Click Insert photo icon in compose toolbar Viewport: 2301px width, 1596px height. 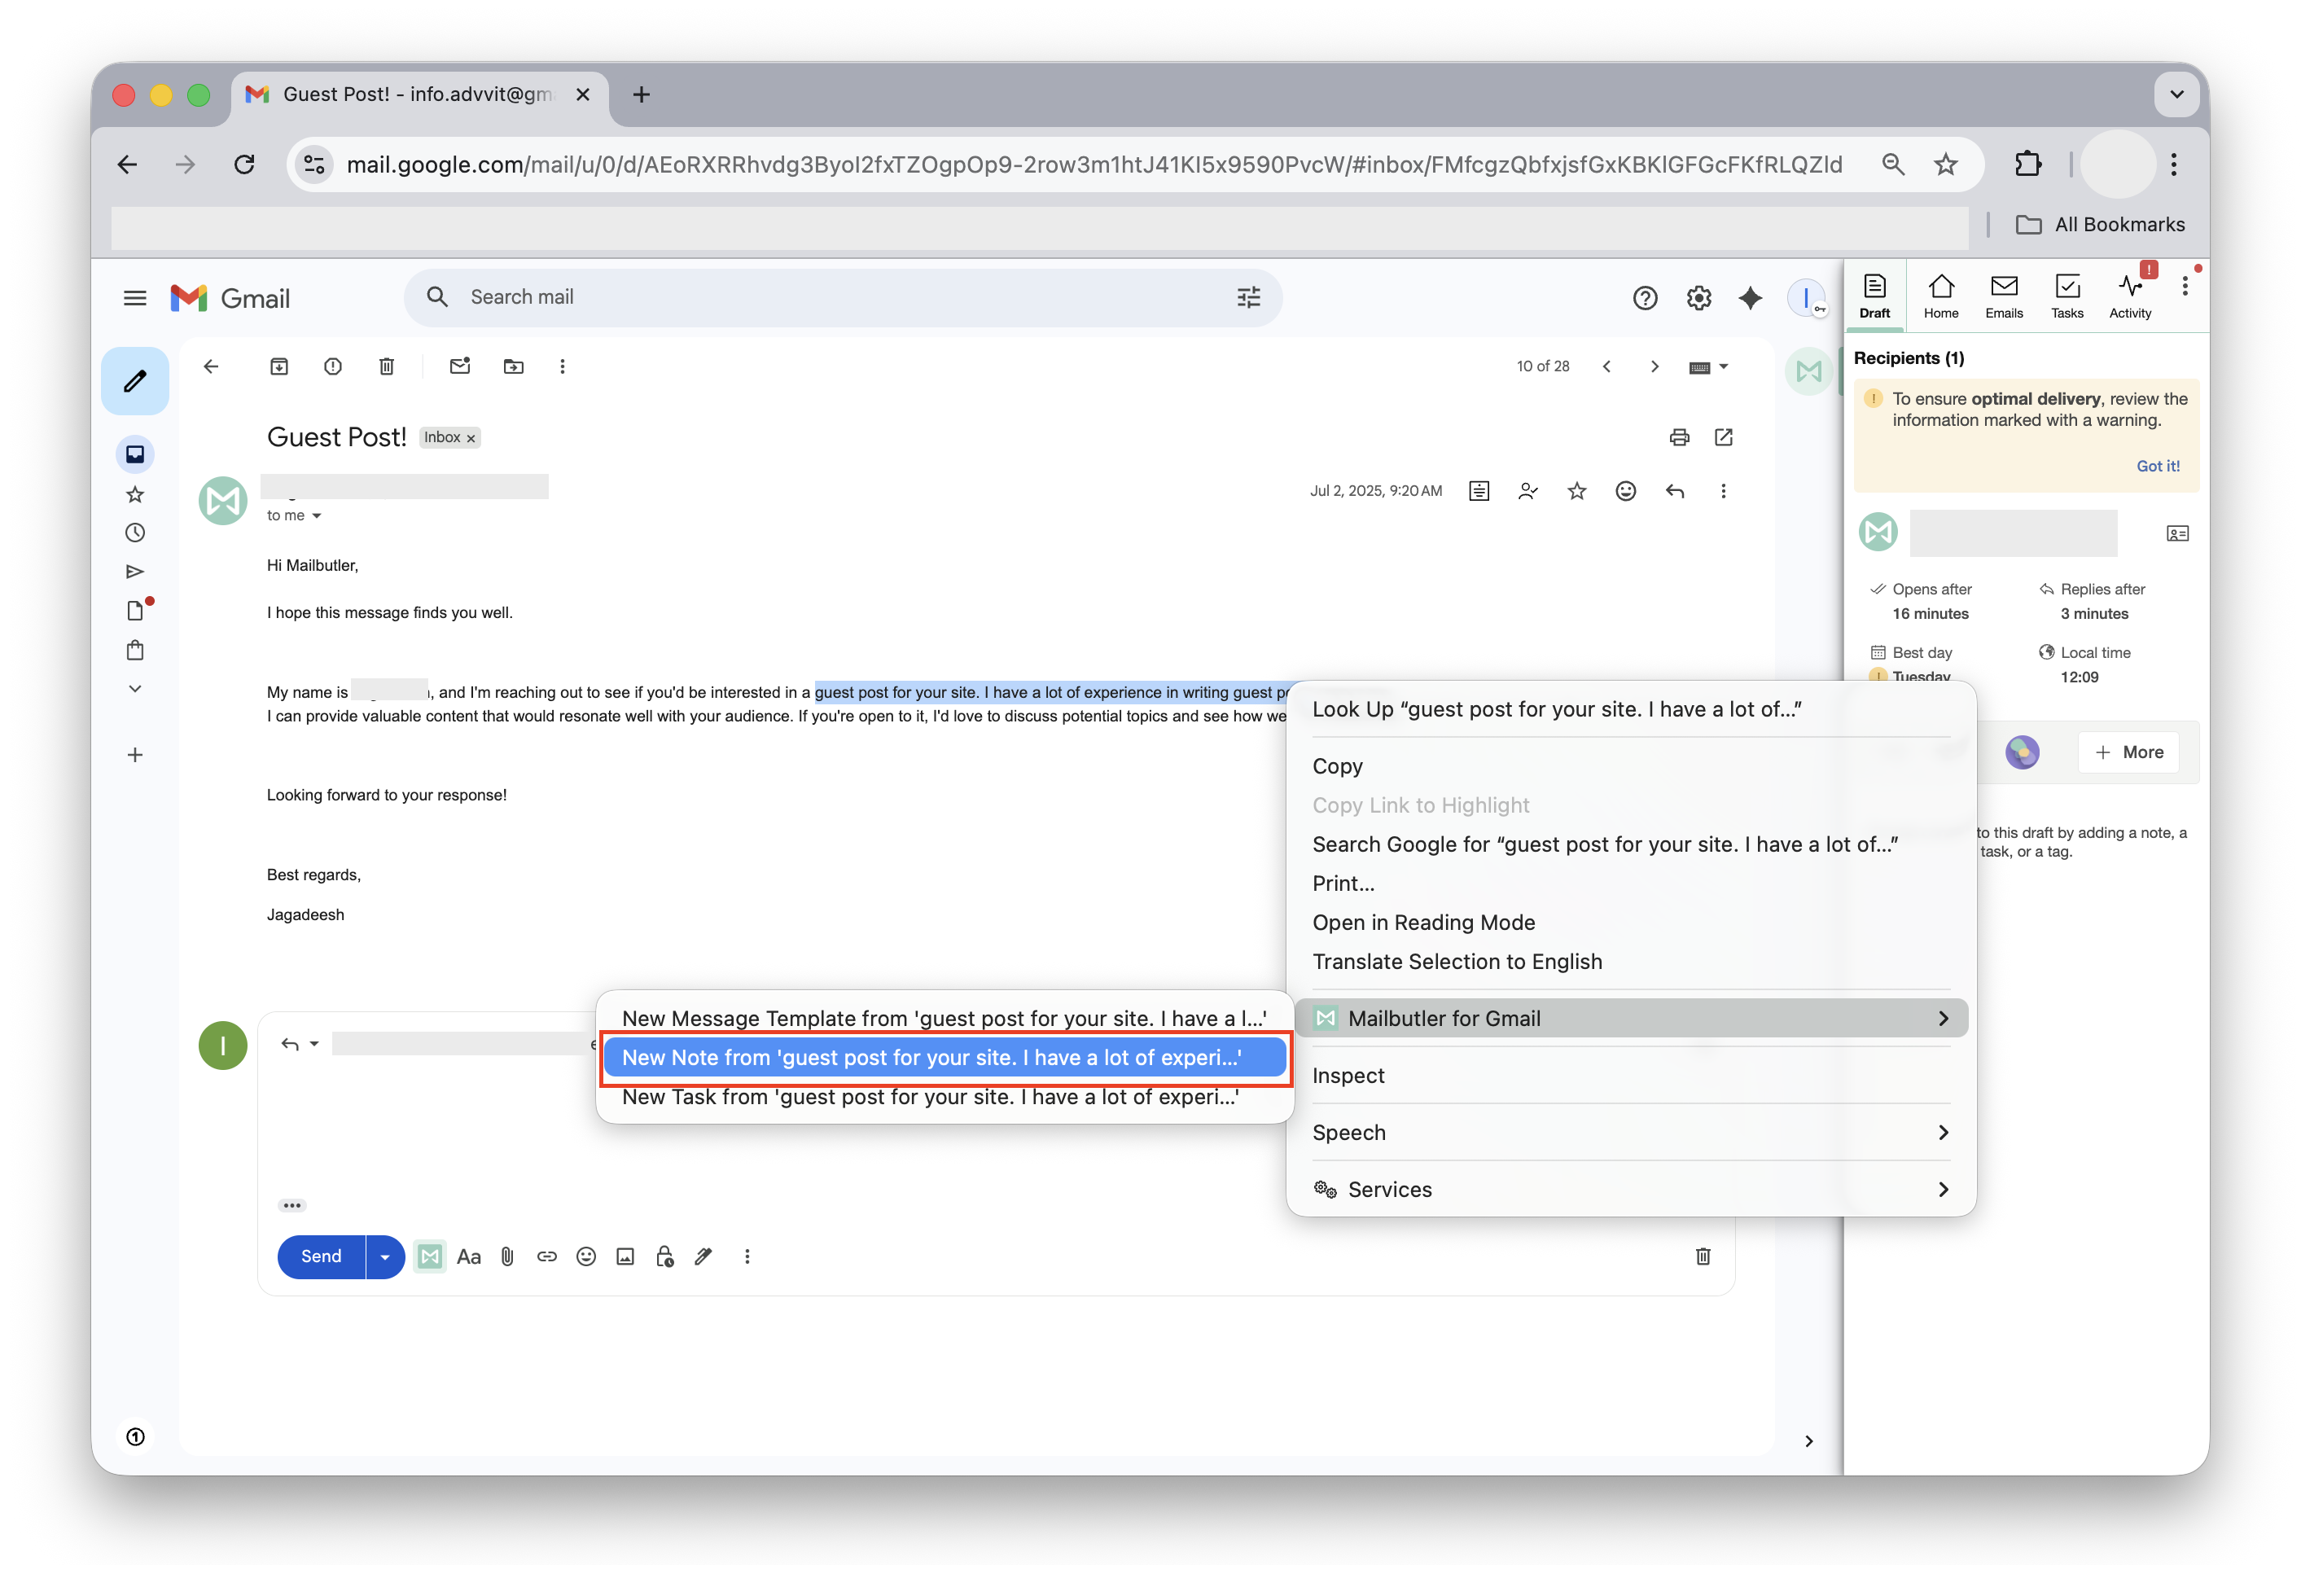tap(625, 1257)
